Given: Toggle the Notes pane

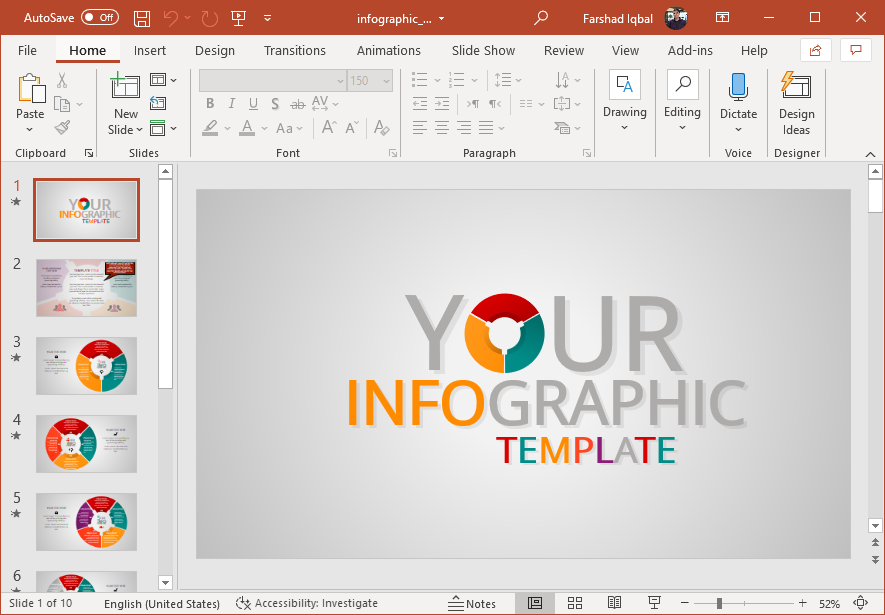Looking at the screenshot, I should tap(472, 603).
